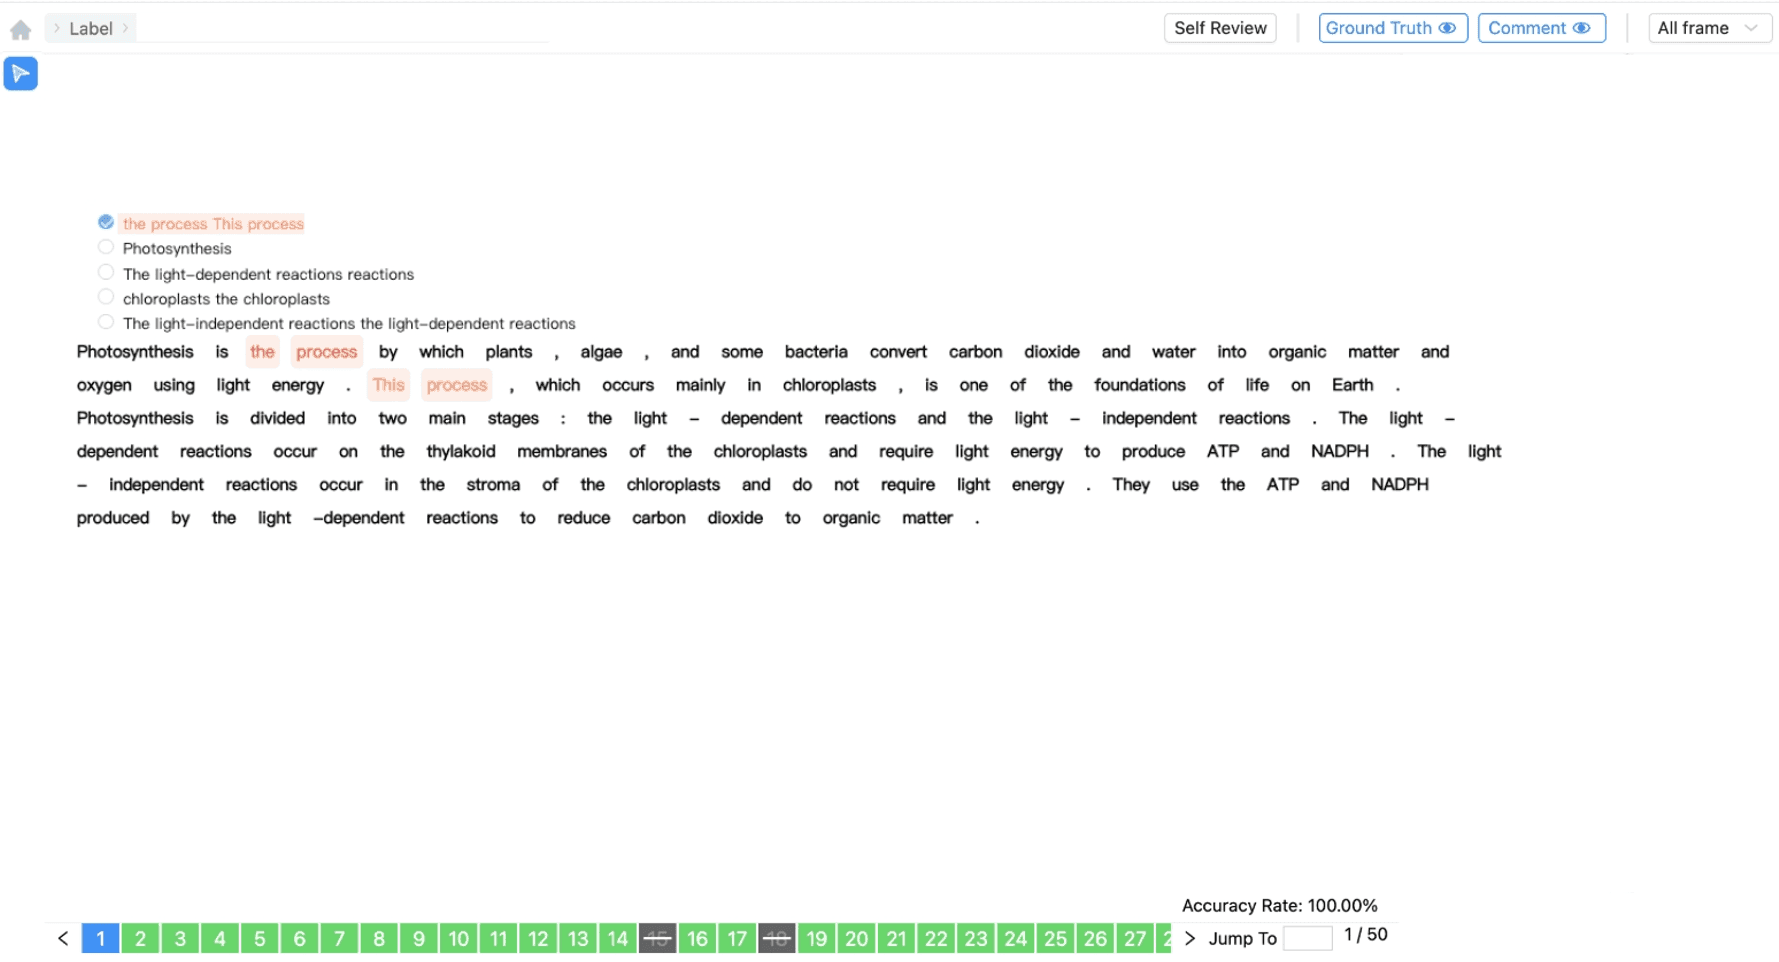Go to next page arrow

pyautogui.click(x=1189, y=938)
